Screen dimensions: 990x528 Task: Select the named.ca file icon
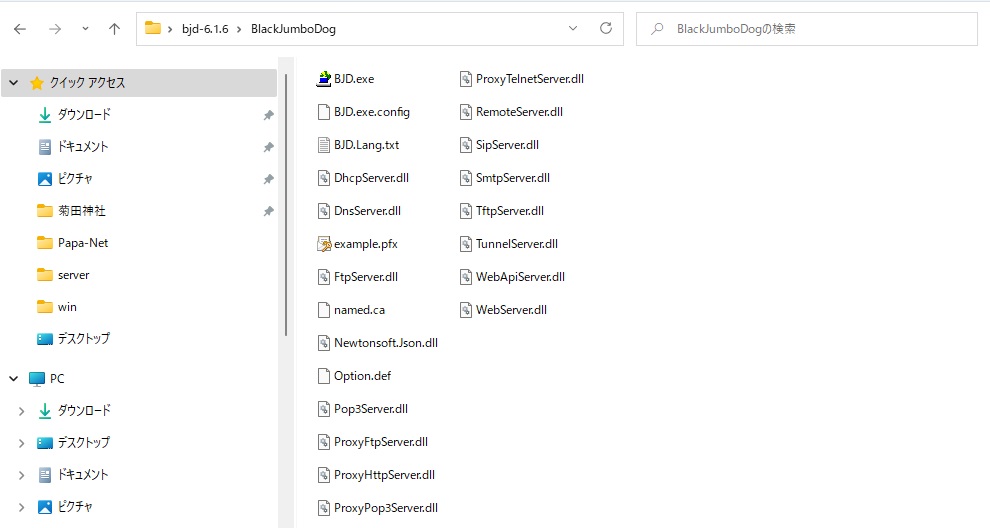click(x=323, y=309)
